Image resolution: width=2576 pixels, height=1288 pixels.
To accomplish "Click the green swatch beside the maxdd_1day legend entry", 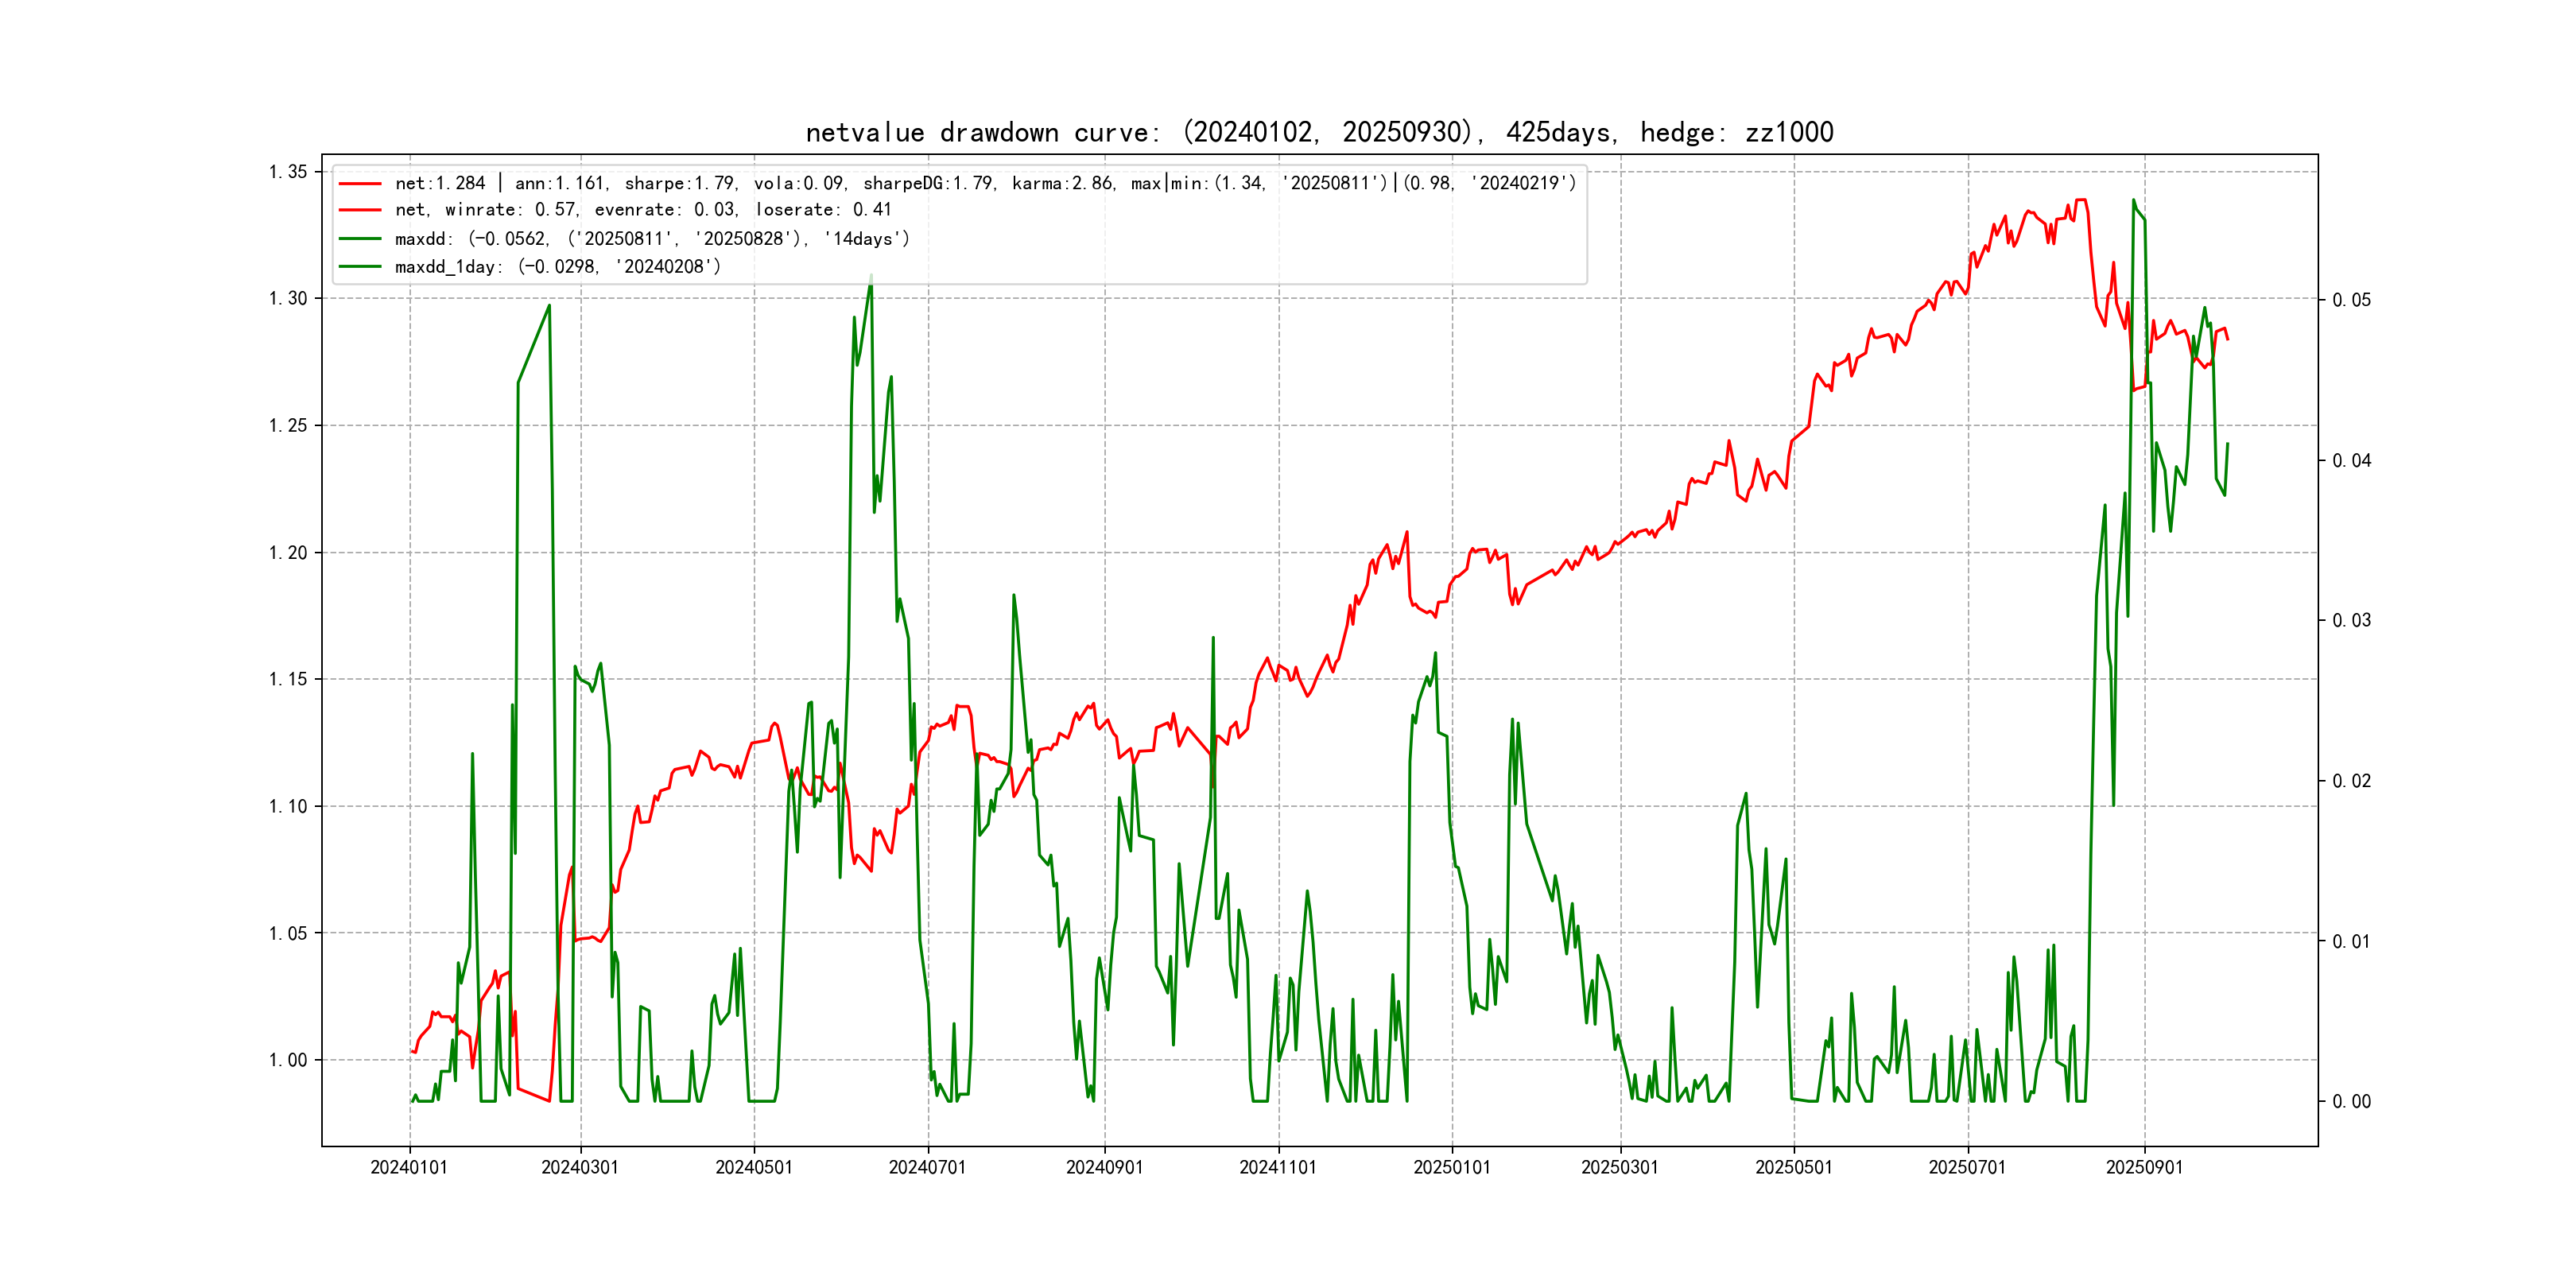I will pyautogui.click(x=360, y=267).
